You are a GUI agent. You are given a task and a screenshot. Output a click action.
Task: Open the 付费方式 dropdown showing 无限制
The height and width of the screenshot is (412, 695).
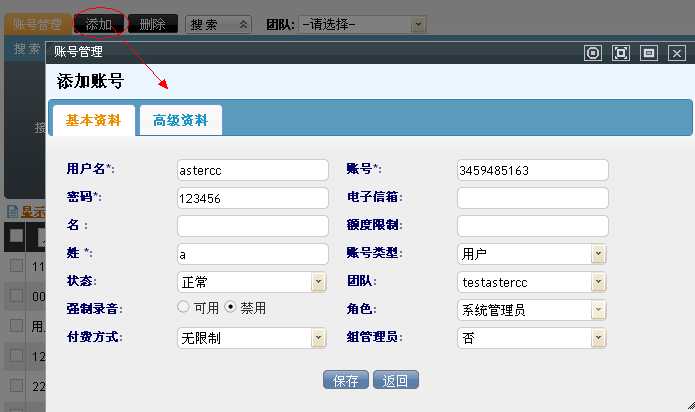click(252, 338)
